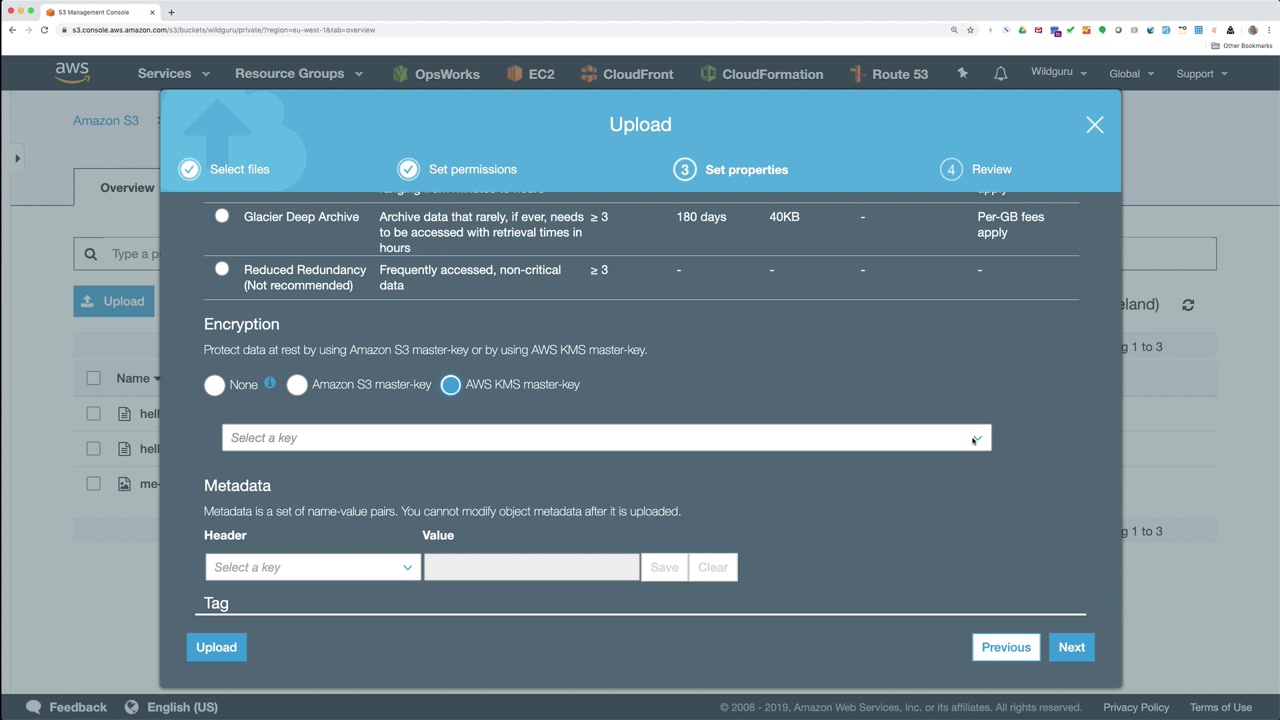The height and width of the screenshot is (720, 1280).
Task: Click the pin shortcuts icon
Action: coord(962,73)
